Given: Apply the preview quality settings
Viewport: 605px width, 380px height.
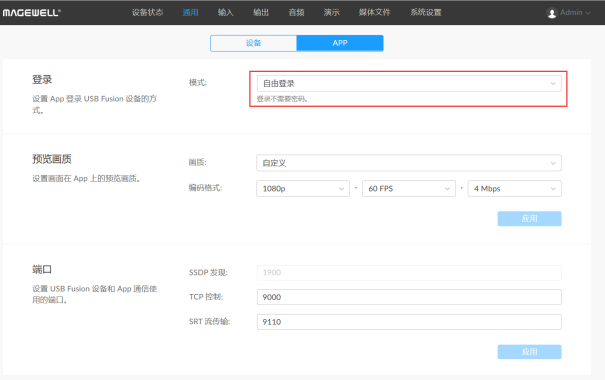Looking at the screenshot, I should coord(529,219).
